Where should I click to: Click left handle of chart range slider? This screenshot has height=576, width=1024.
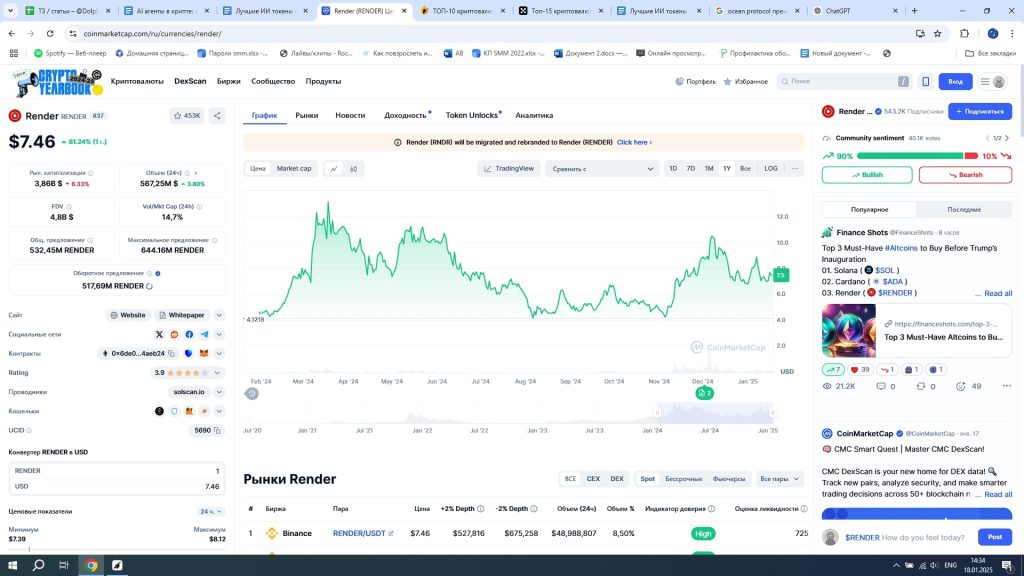657,413
